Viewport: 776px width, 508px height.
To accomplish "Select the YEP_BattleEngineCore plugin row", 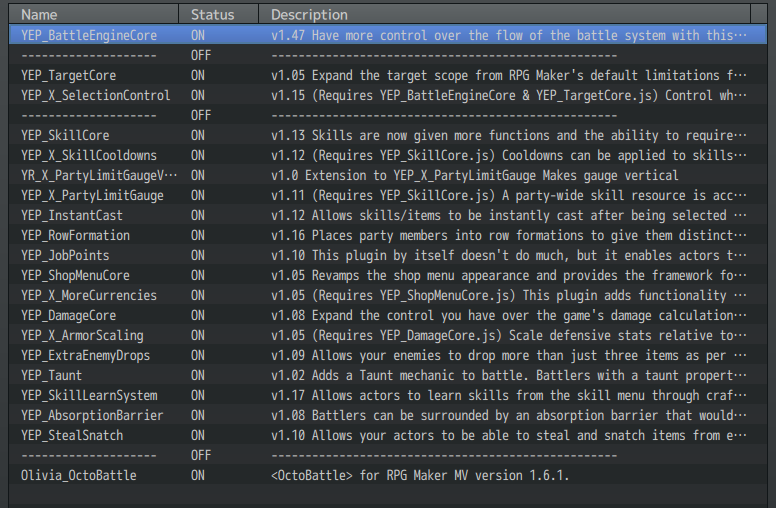I will 388,35.
